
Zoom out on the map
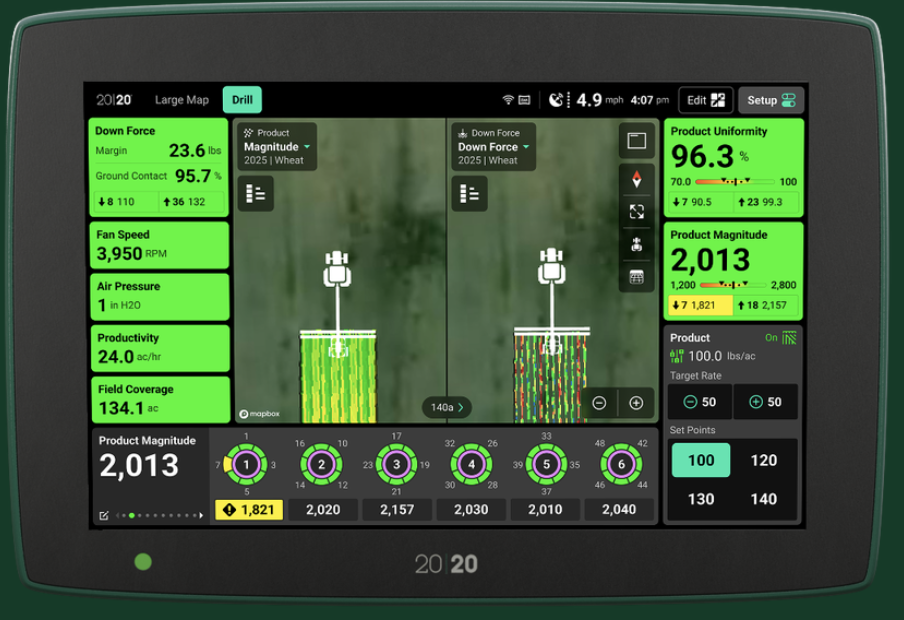600,403
